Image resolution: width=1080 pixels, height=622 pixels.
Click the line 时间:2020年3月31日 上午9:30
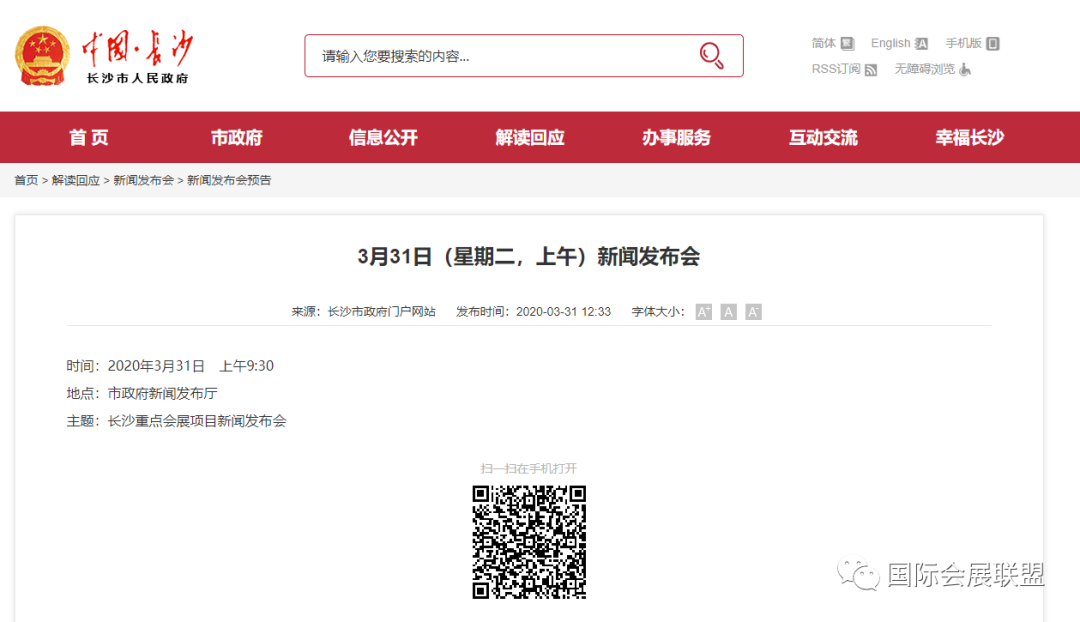[x=170, y=366]
